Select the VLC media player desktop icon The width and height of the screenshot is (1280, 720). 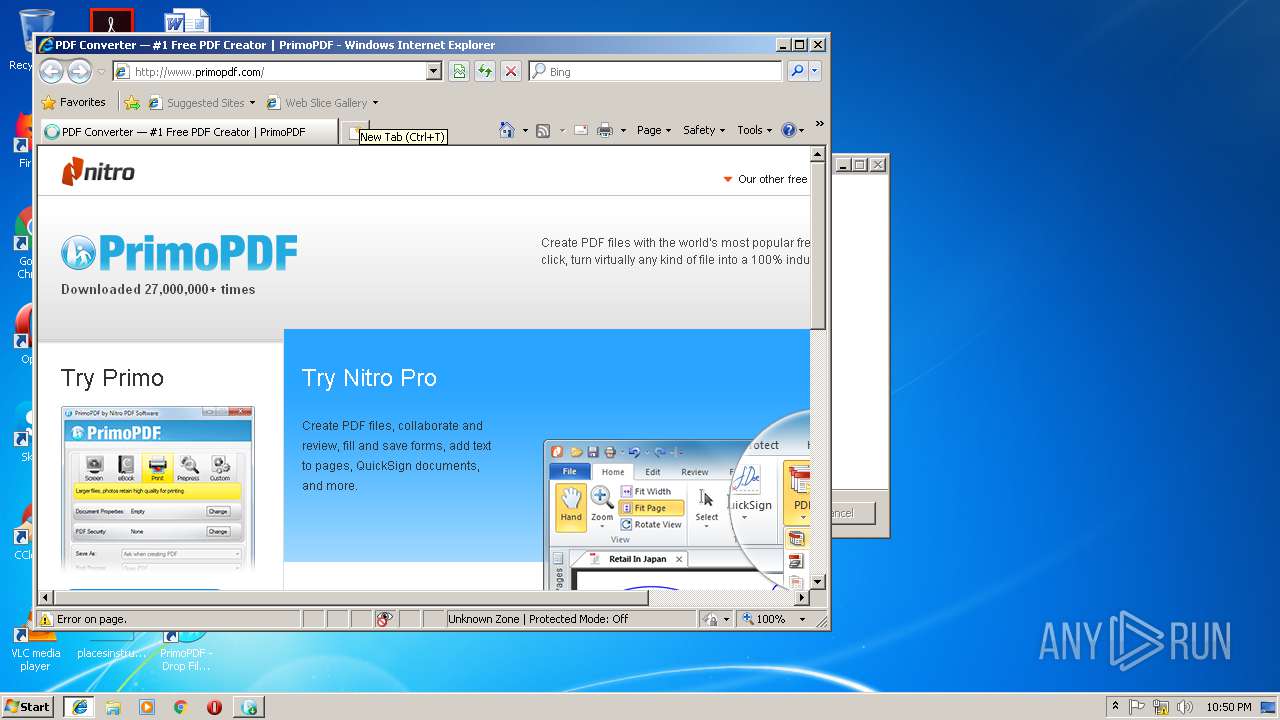point(35,648)
